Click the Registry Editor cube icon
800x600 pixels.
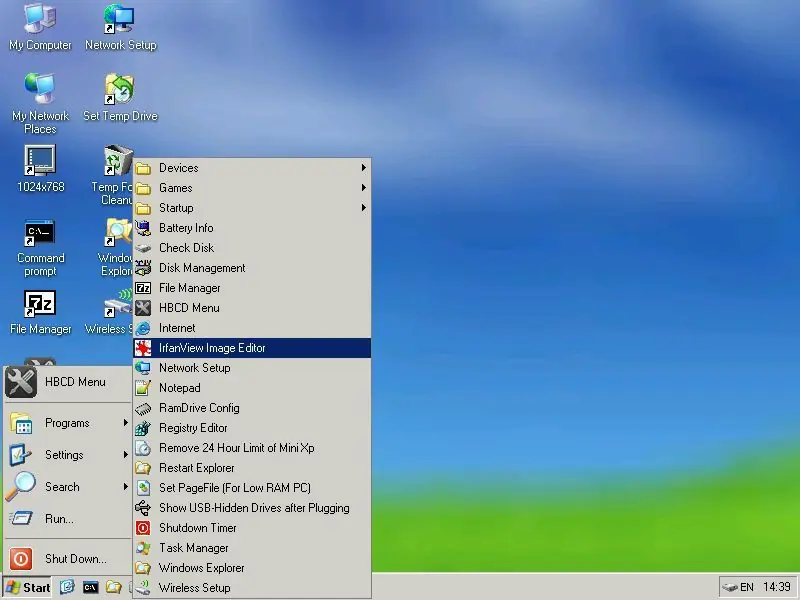coord(143,428)
